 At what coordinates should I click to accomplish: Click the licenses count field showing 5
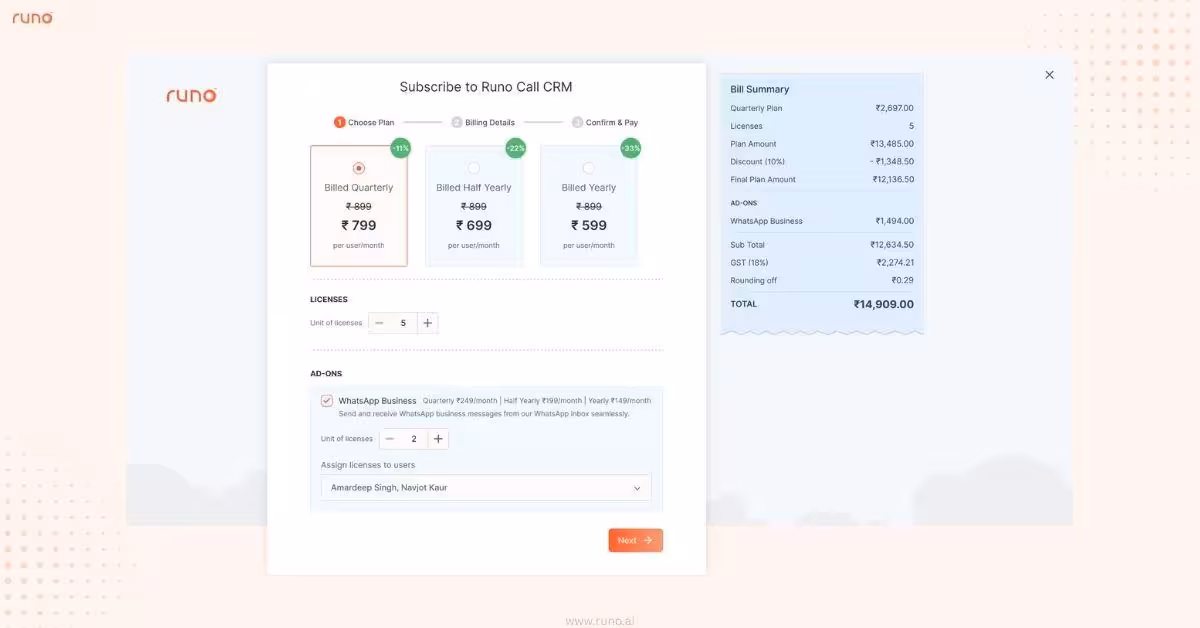point(403,322)
